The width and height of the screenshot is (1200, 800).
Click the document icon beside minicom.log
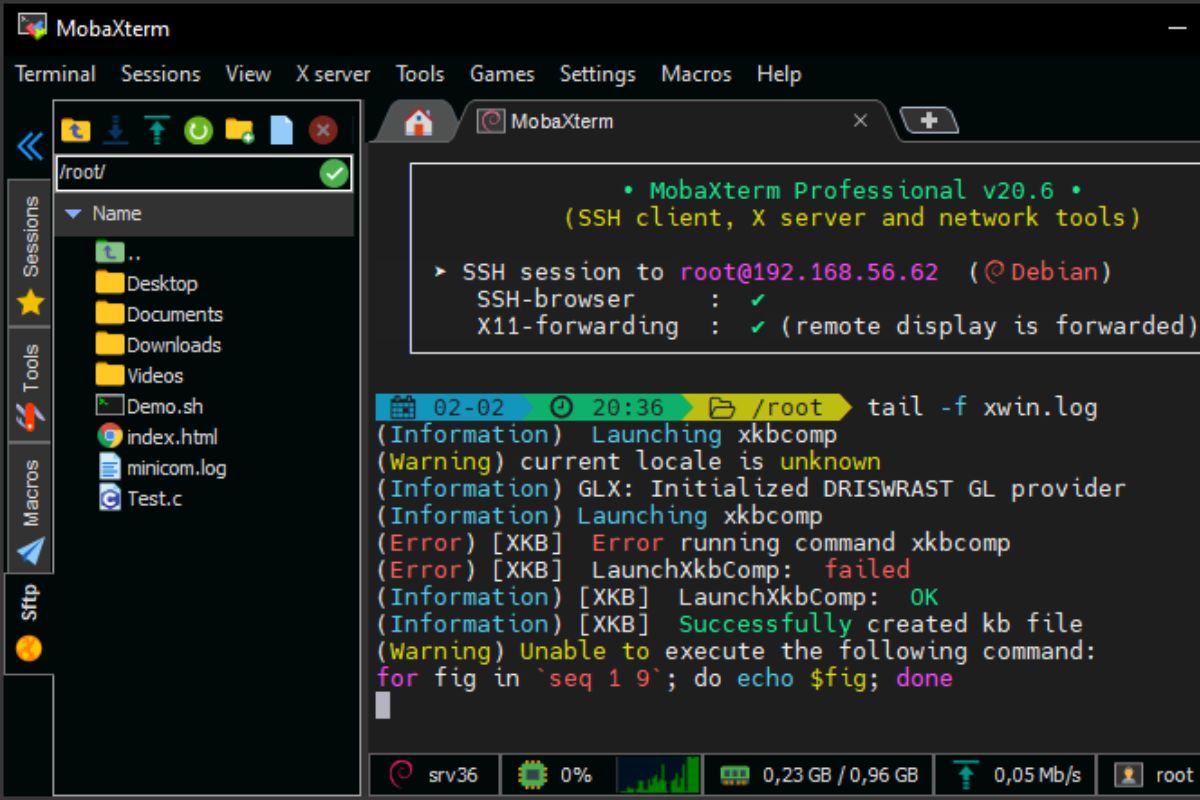tap(110, 467)
